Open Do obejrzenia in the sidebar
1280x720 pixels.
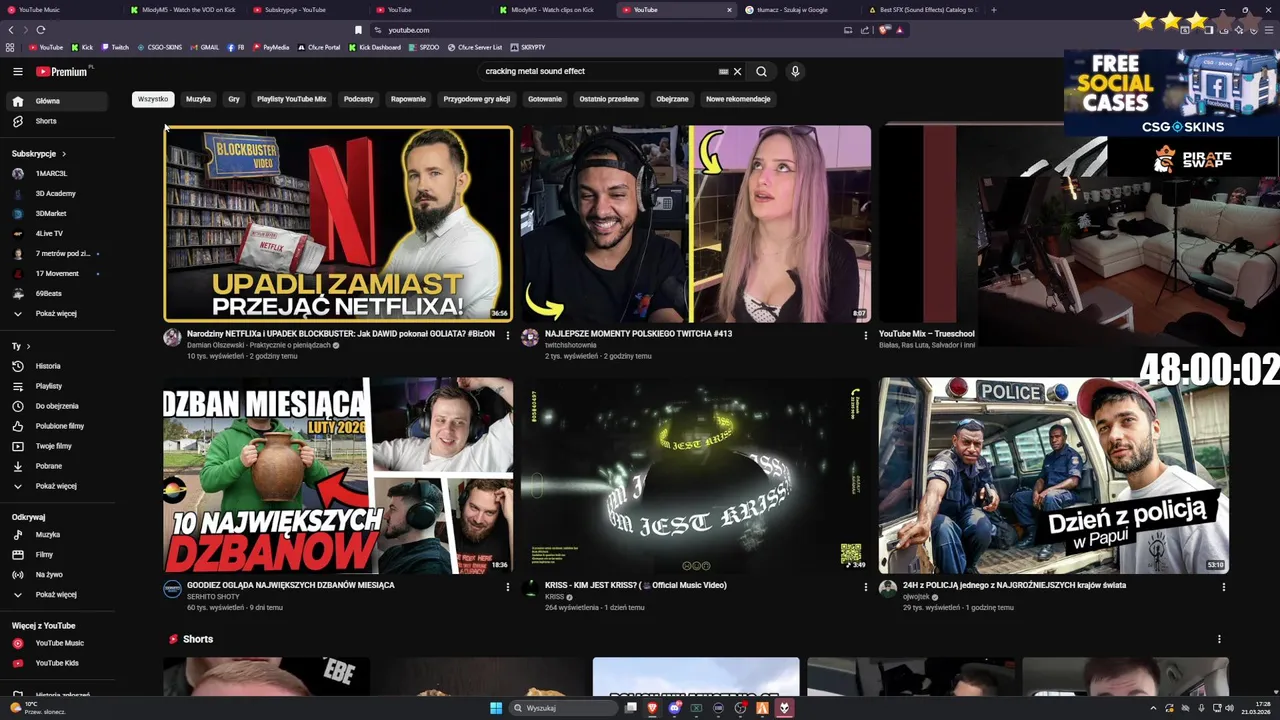[x=54, y=406]
